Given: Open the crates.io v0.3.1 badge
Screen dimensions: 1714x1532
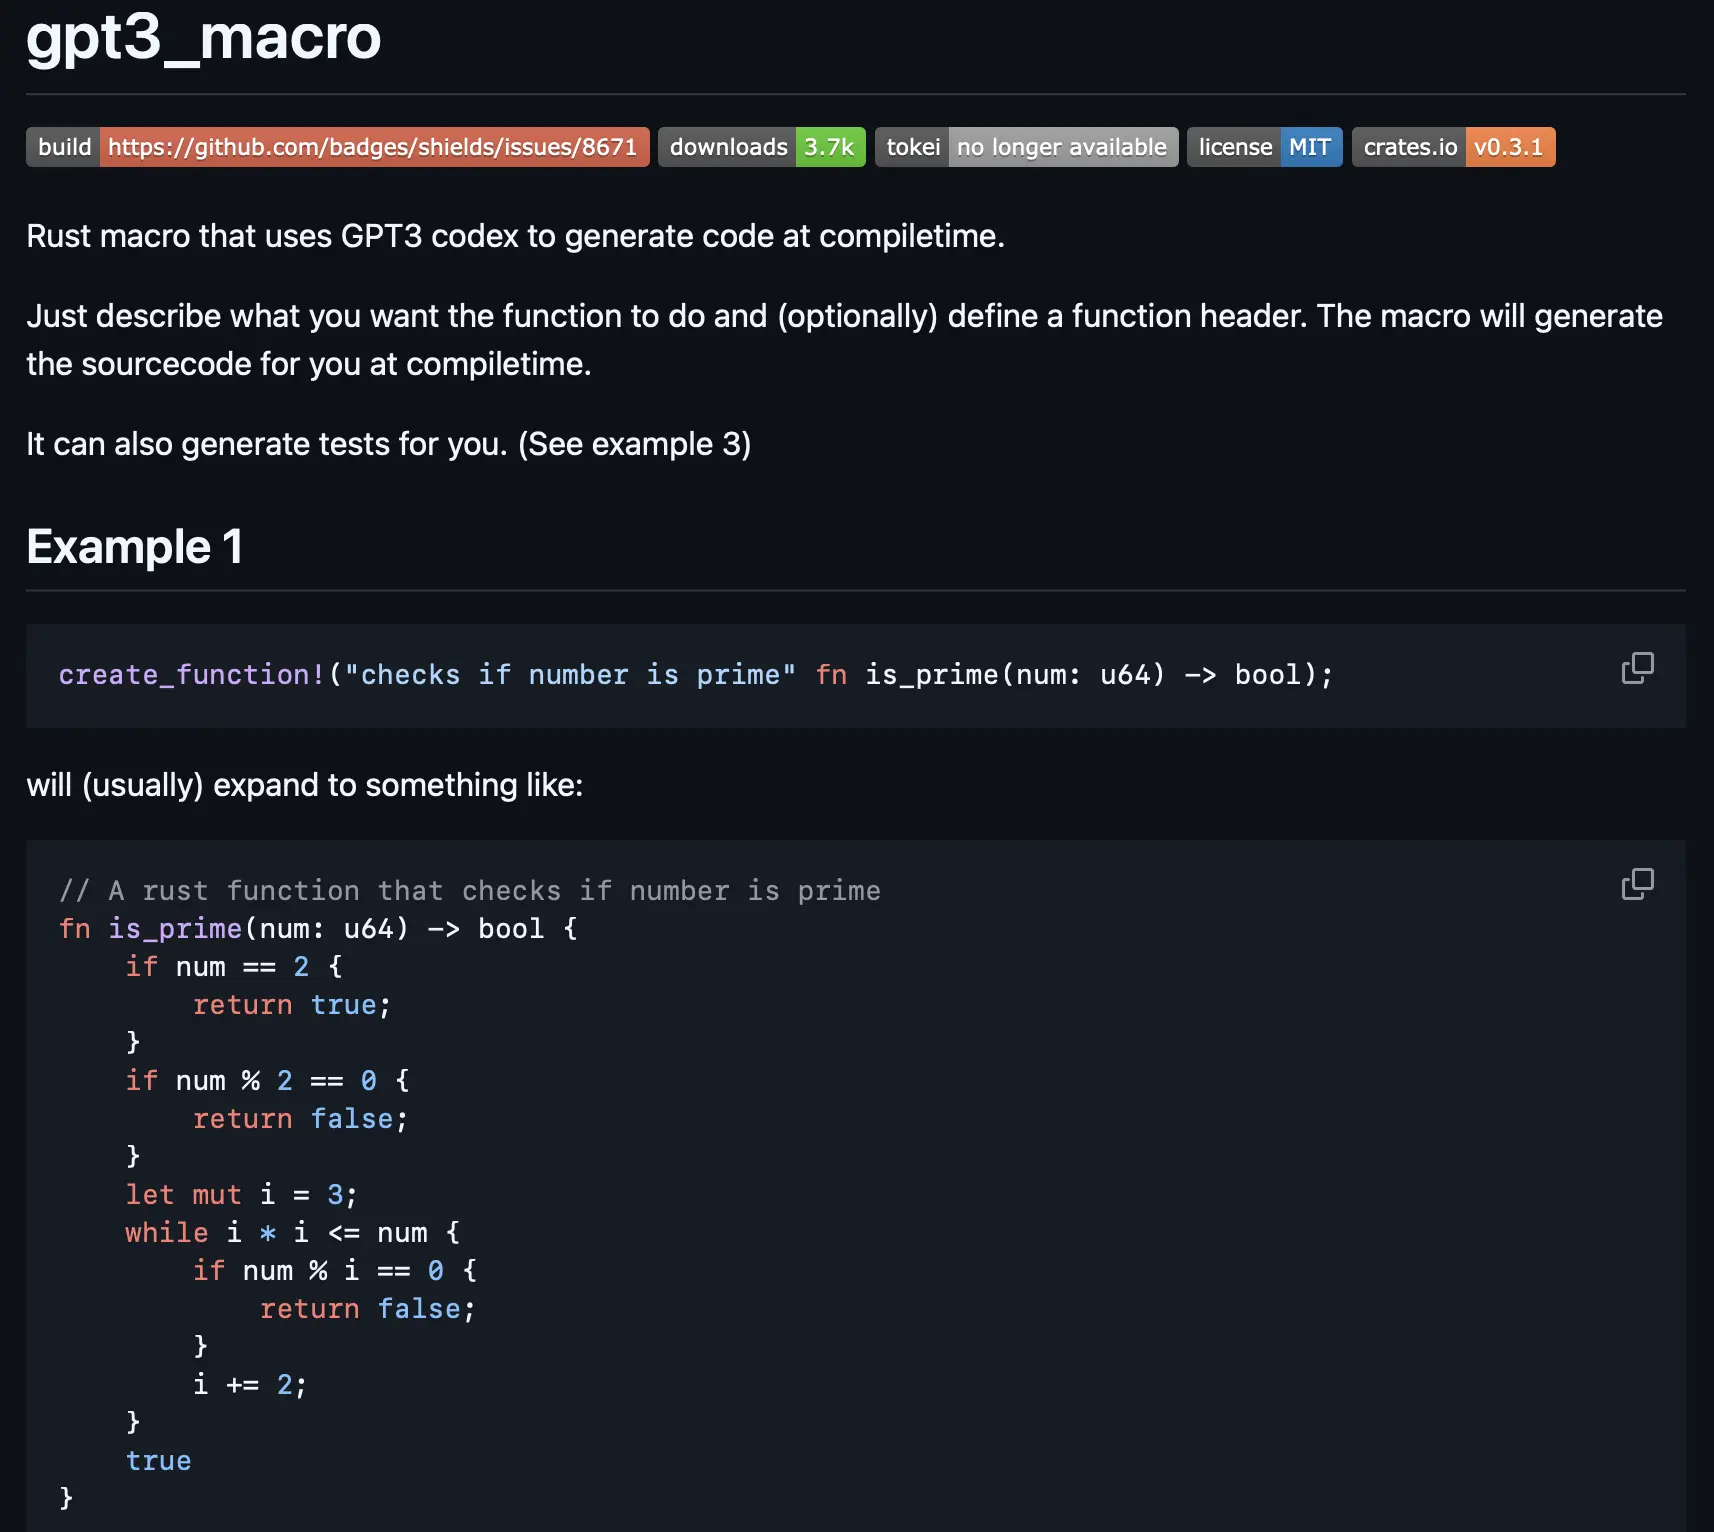Looking at the screenshot, I should (x=1453, y=147).
